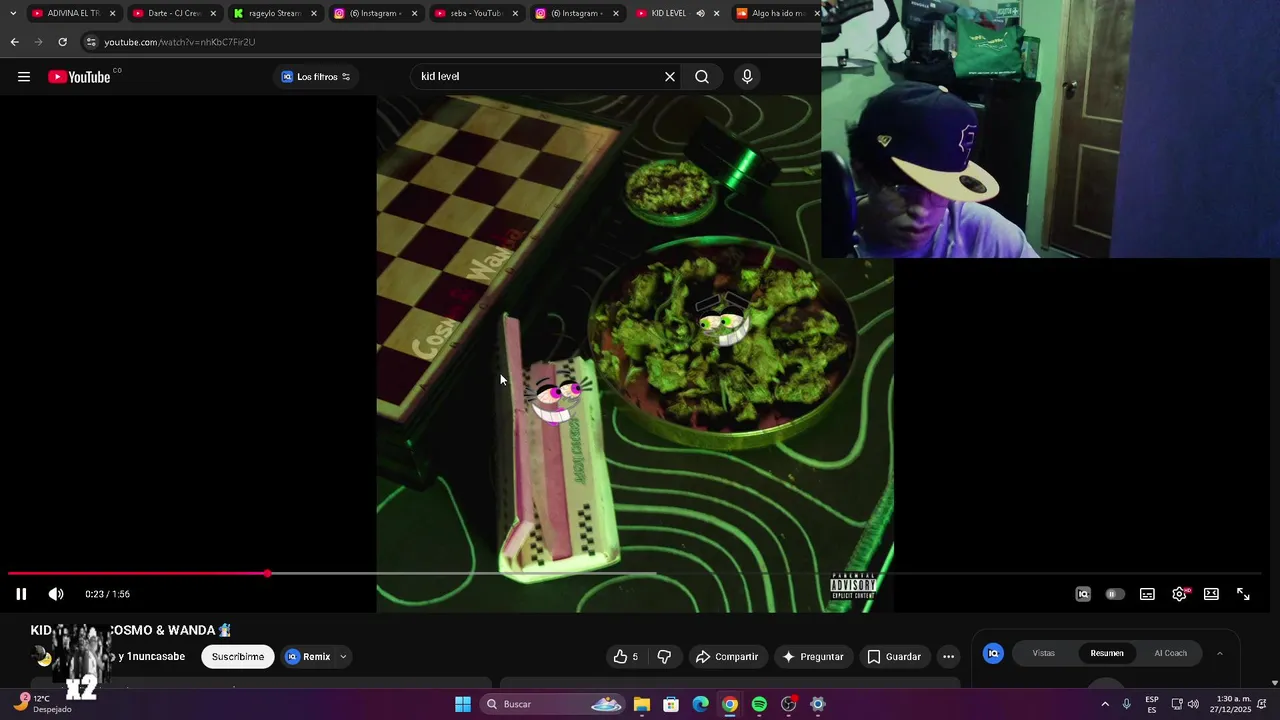Click the video title 'COSMO & WANDA'
The width and height of the screenshot is (1280, 720).
[161, 630]
